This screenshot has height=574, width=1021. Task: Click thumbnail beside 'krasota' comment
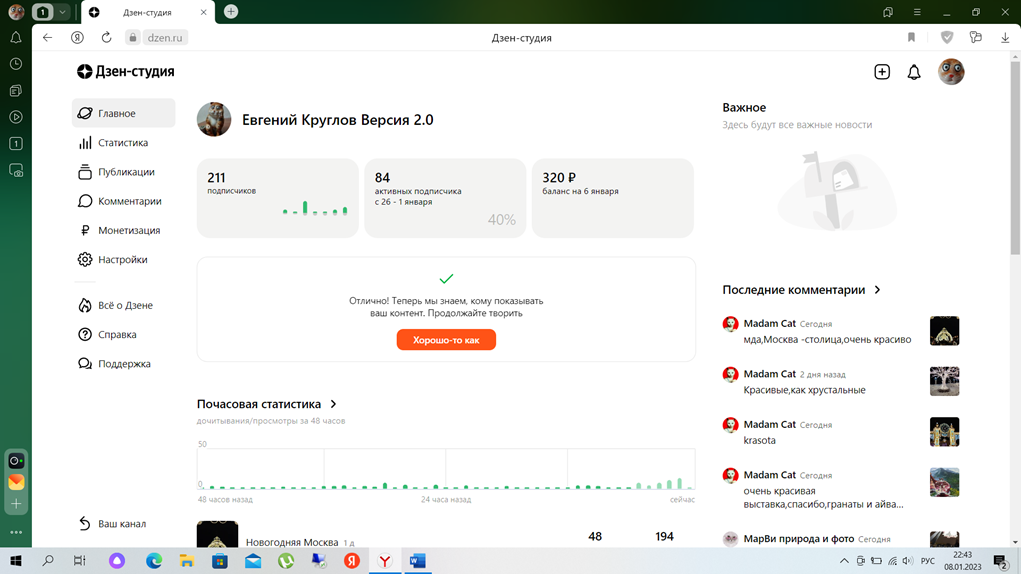pyautogui.click(x=944, y=431)
